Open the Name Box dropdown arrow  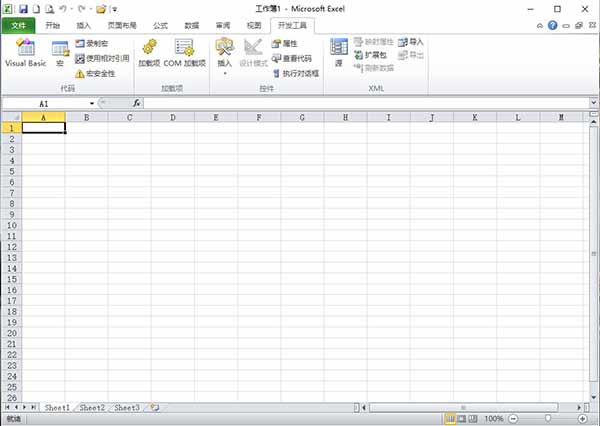(x=92, y=103)
